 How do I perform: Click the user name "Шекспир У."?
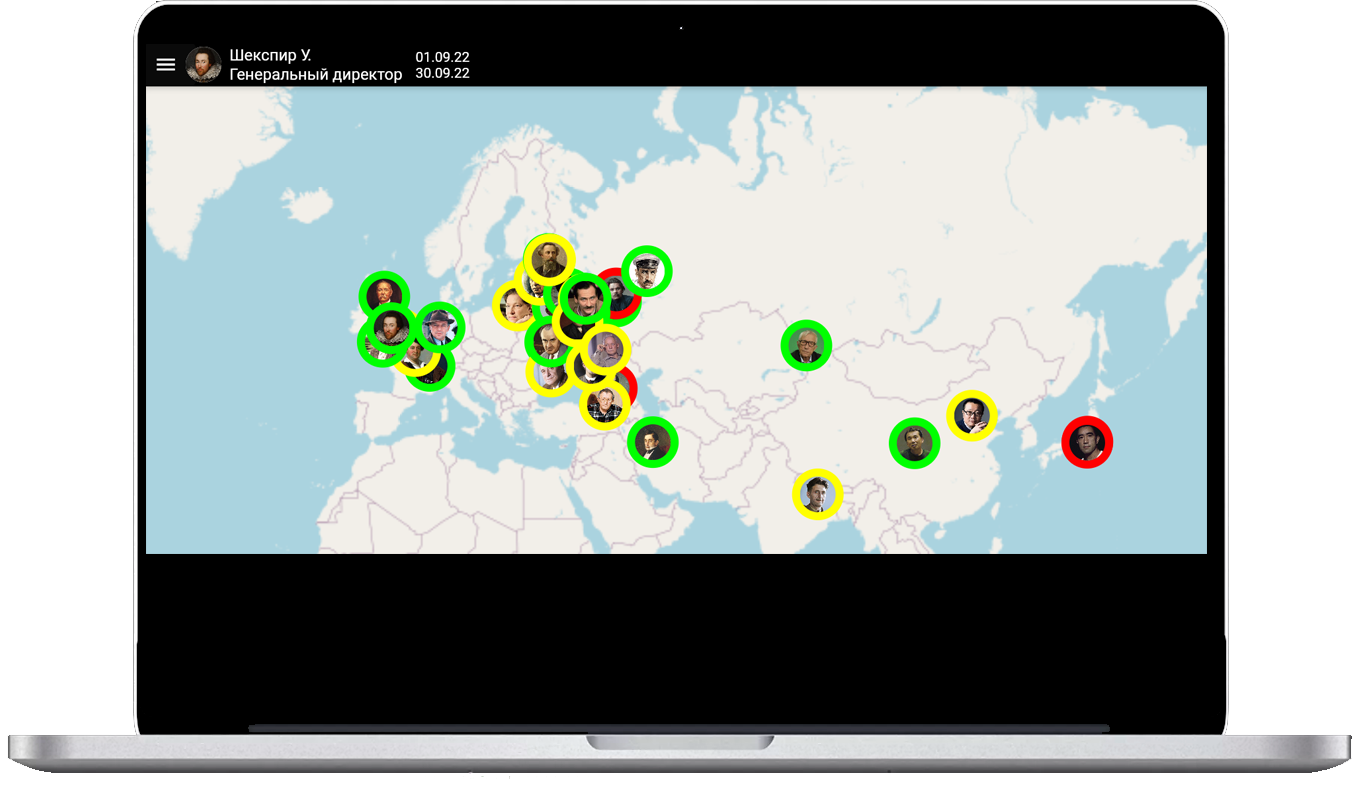[270, 56]
